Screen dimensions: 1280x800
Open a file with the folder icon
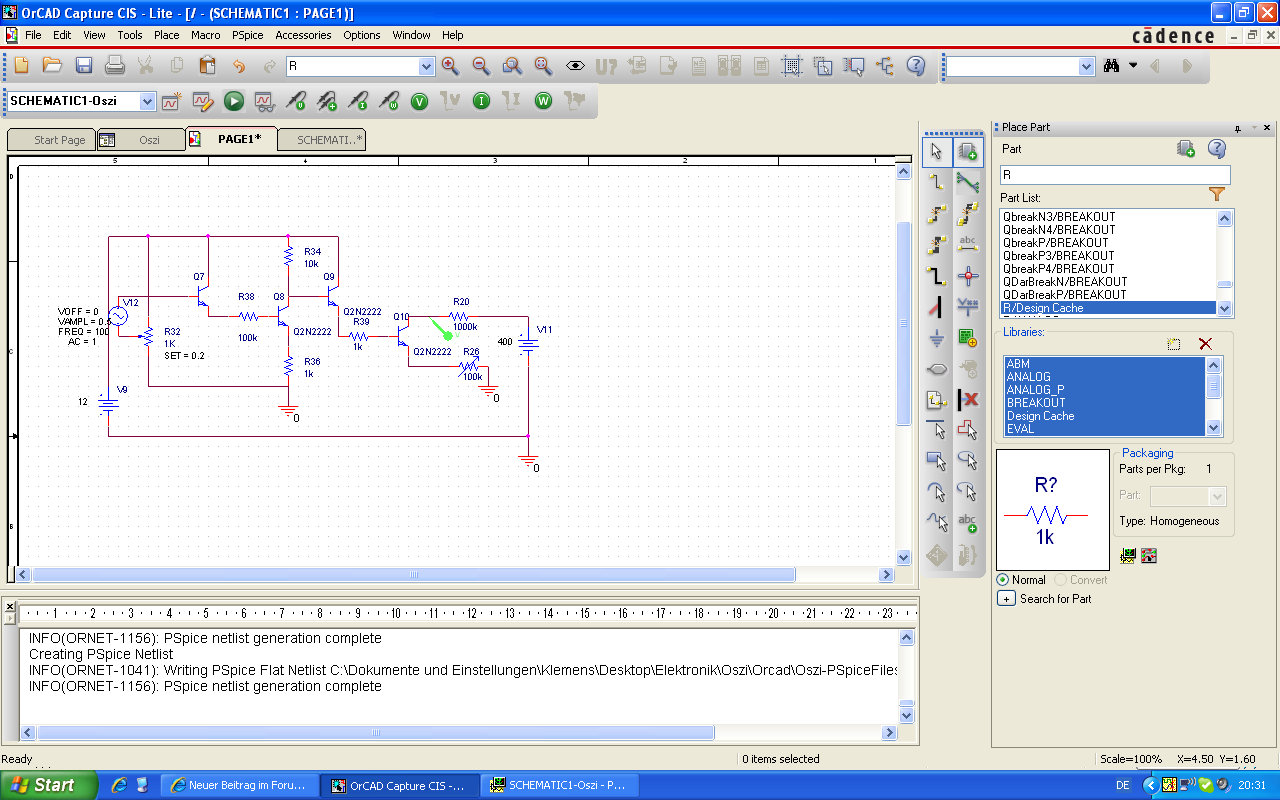(x=53, y=66)
